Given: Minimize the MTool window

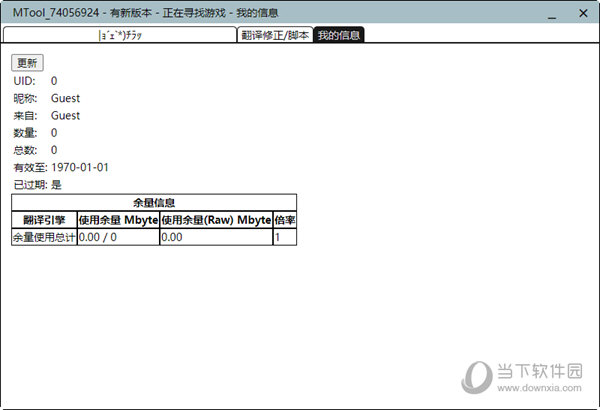Looking at the screenshot, I should click(552, 14).
